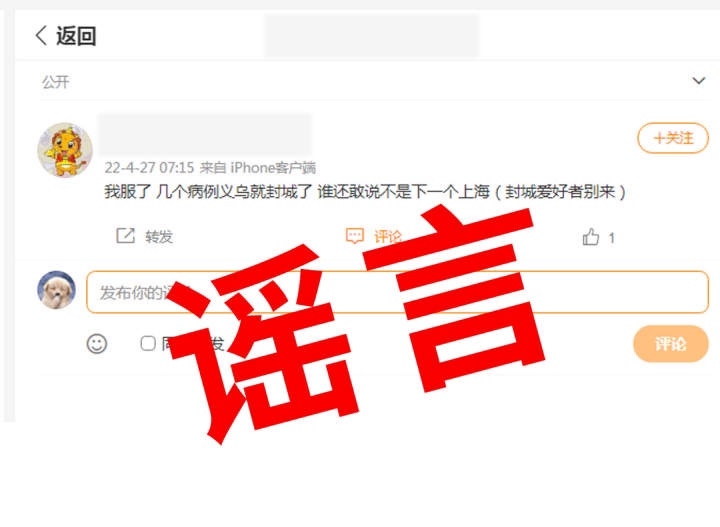Click the blurred poster username

tap(205, 135)
